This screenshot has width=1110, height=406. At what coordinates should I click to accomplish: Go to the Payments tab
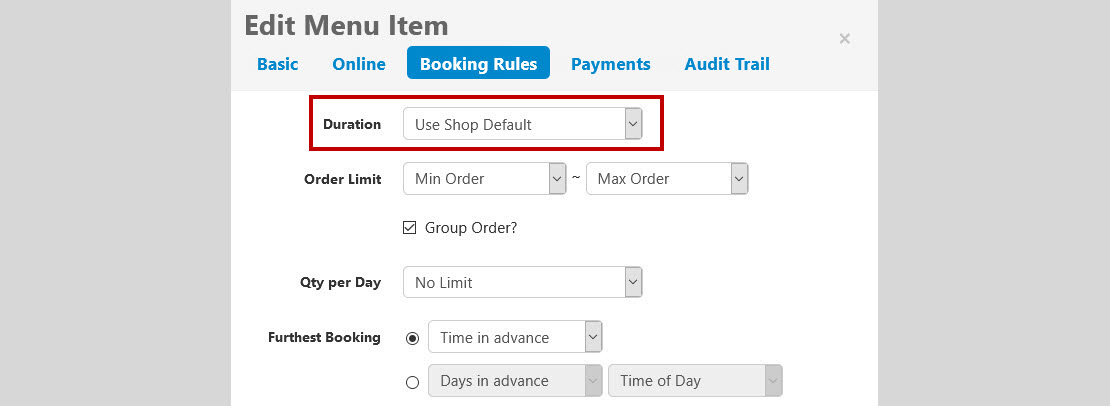point(610,64)
